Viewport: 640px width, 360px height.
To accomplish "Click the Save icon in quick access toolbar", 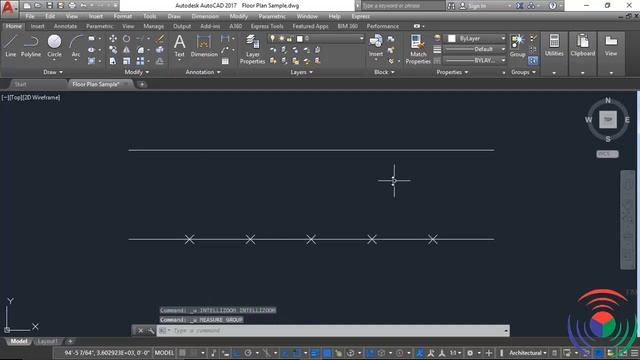I will coord(49,6).
